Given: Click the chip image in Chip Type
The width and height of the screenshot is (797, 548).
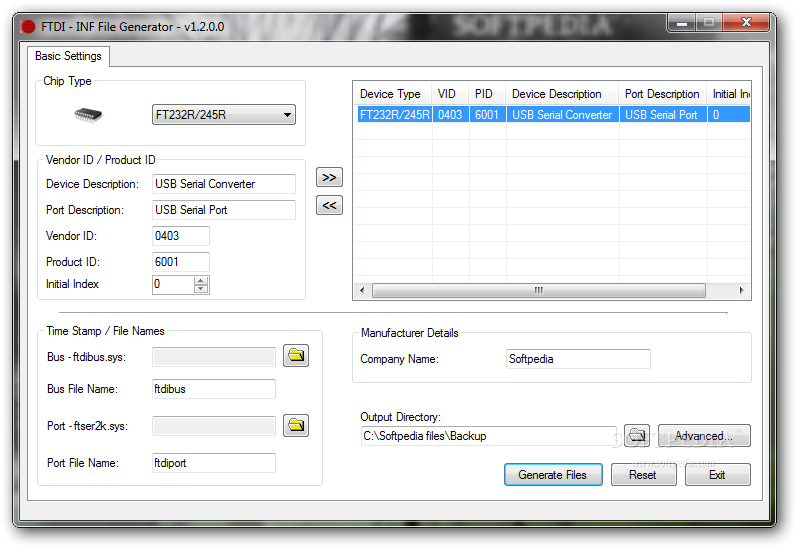Looking at the screenshot, I should pyautogui.click(x=88, y=115).
